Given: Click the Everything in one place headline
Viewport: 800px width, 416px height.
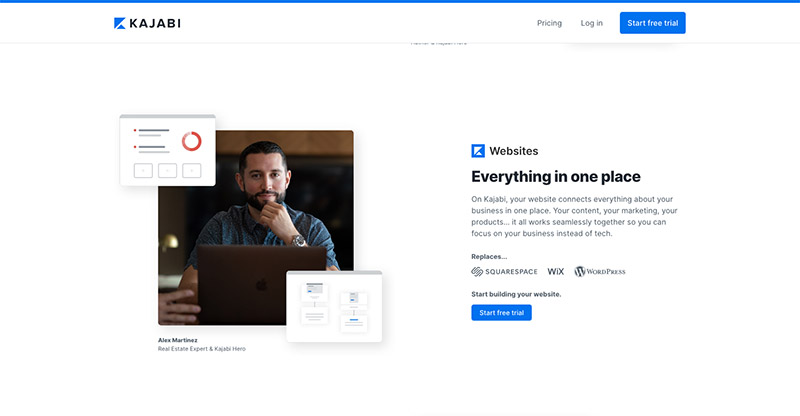Looking at the screenshot, I should click(x=556, y=177).
